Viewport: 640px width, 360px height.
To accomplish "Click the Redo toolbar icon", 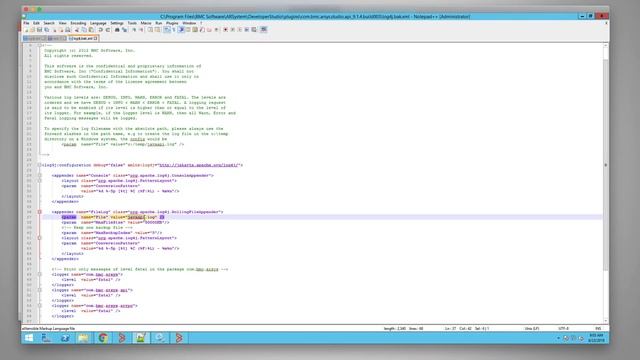I will tap(108, 30).
